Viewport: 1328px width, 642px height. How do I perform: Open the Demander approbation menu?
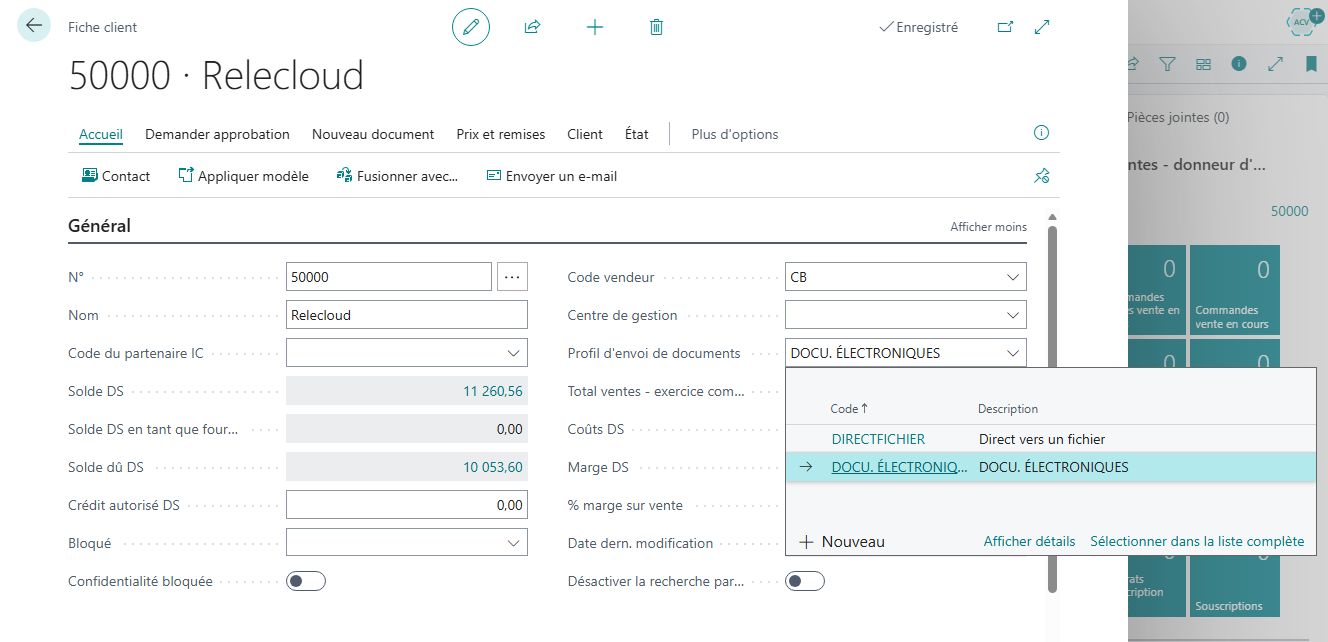pos(217,134)
